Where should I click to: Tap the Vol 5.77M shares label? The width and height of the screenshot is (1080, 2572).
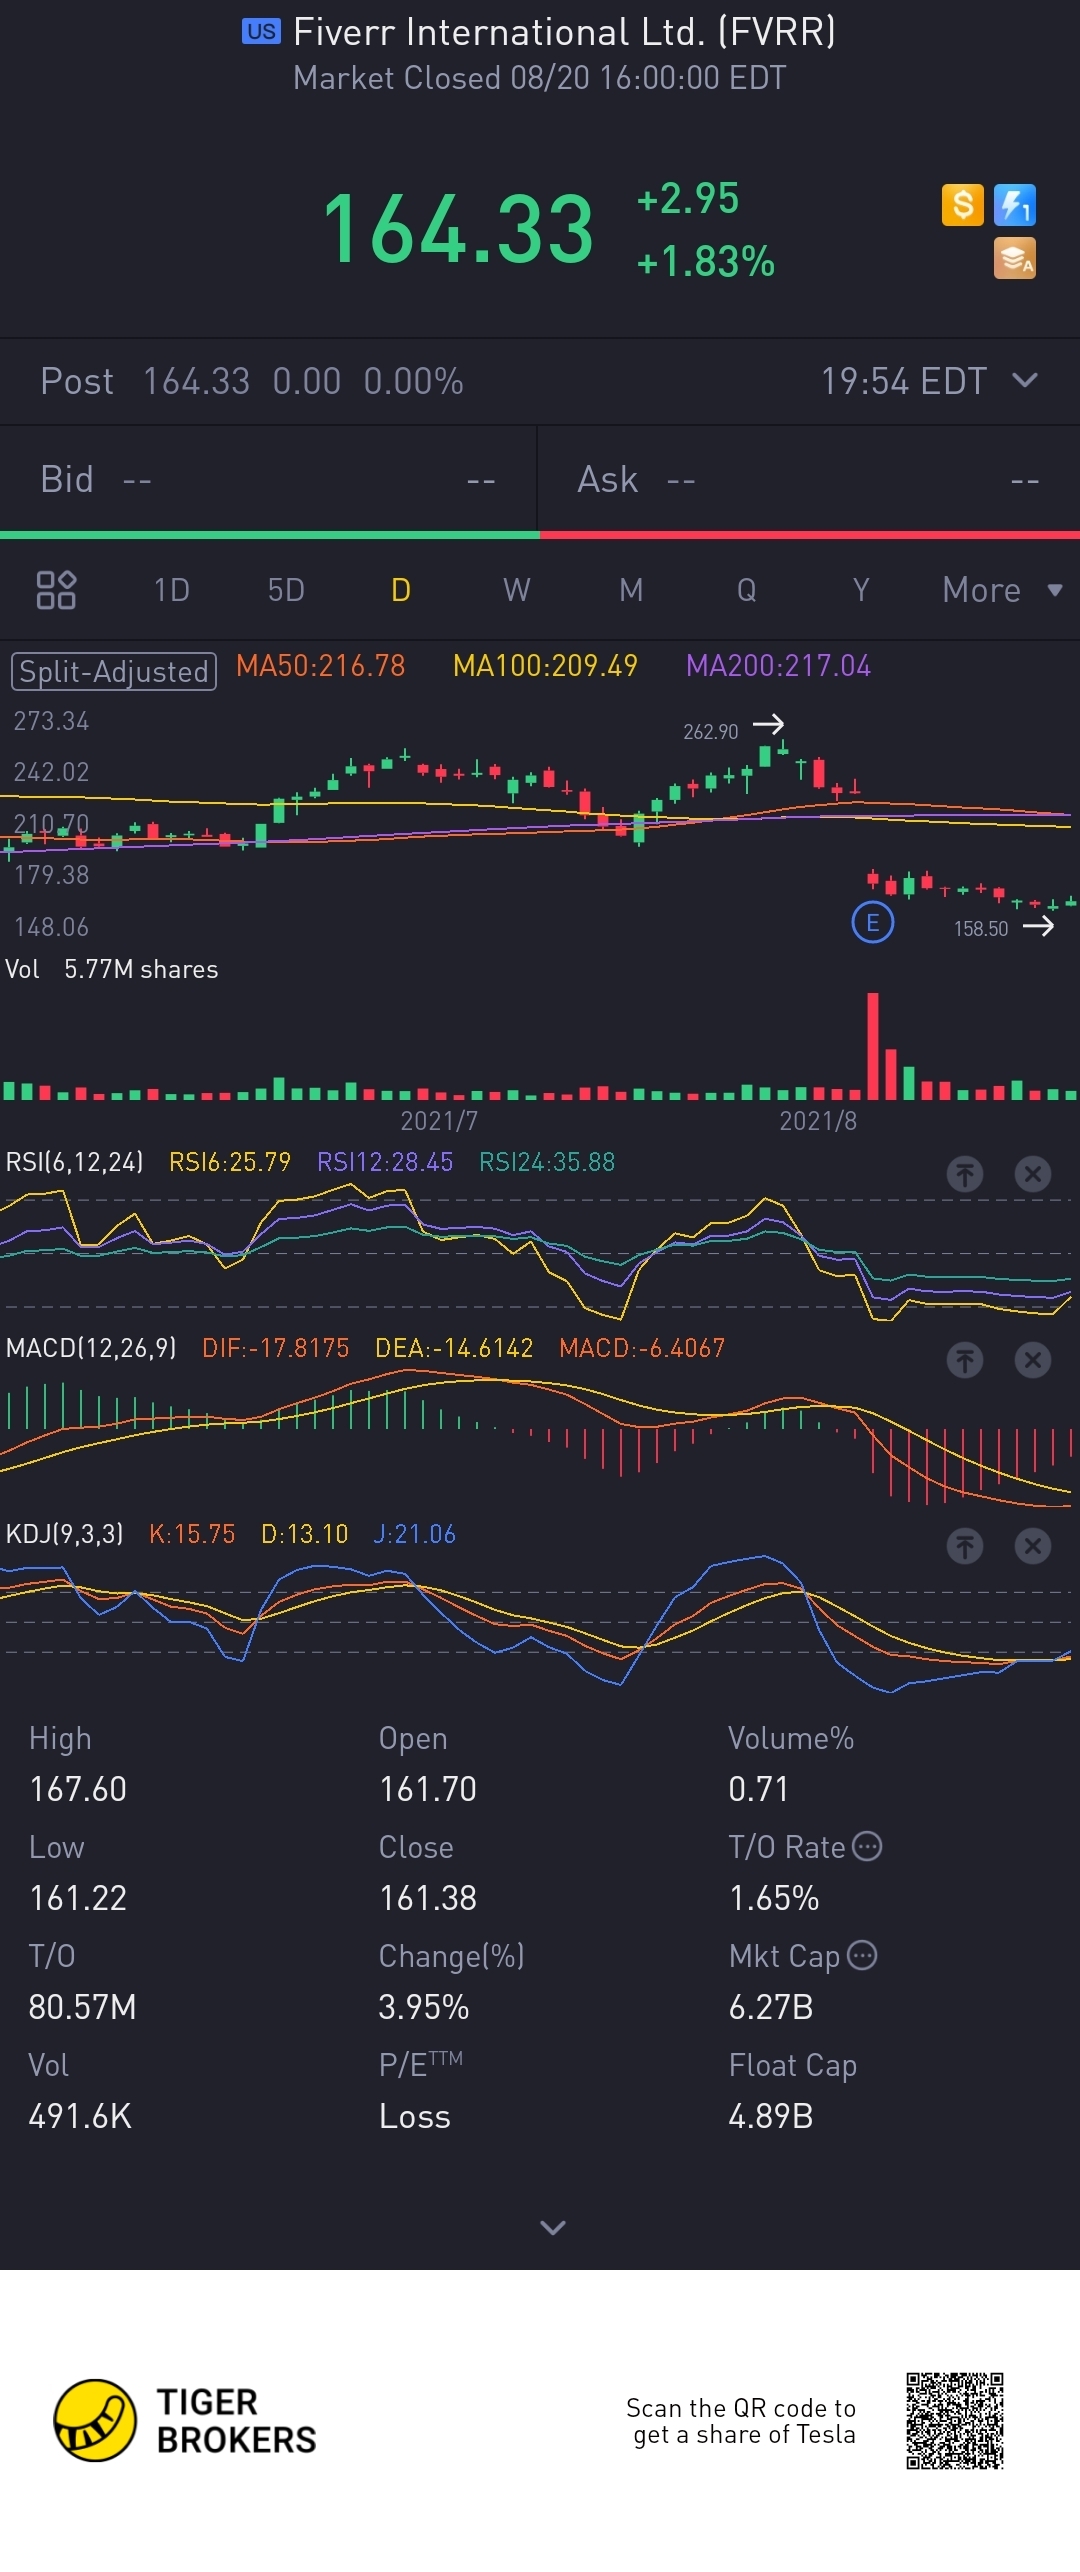tap(112, 969)
